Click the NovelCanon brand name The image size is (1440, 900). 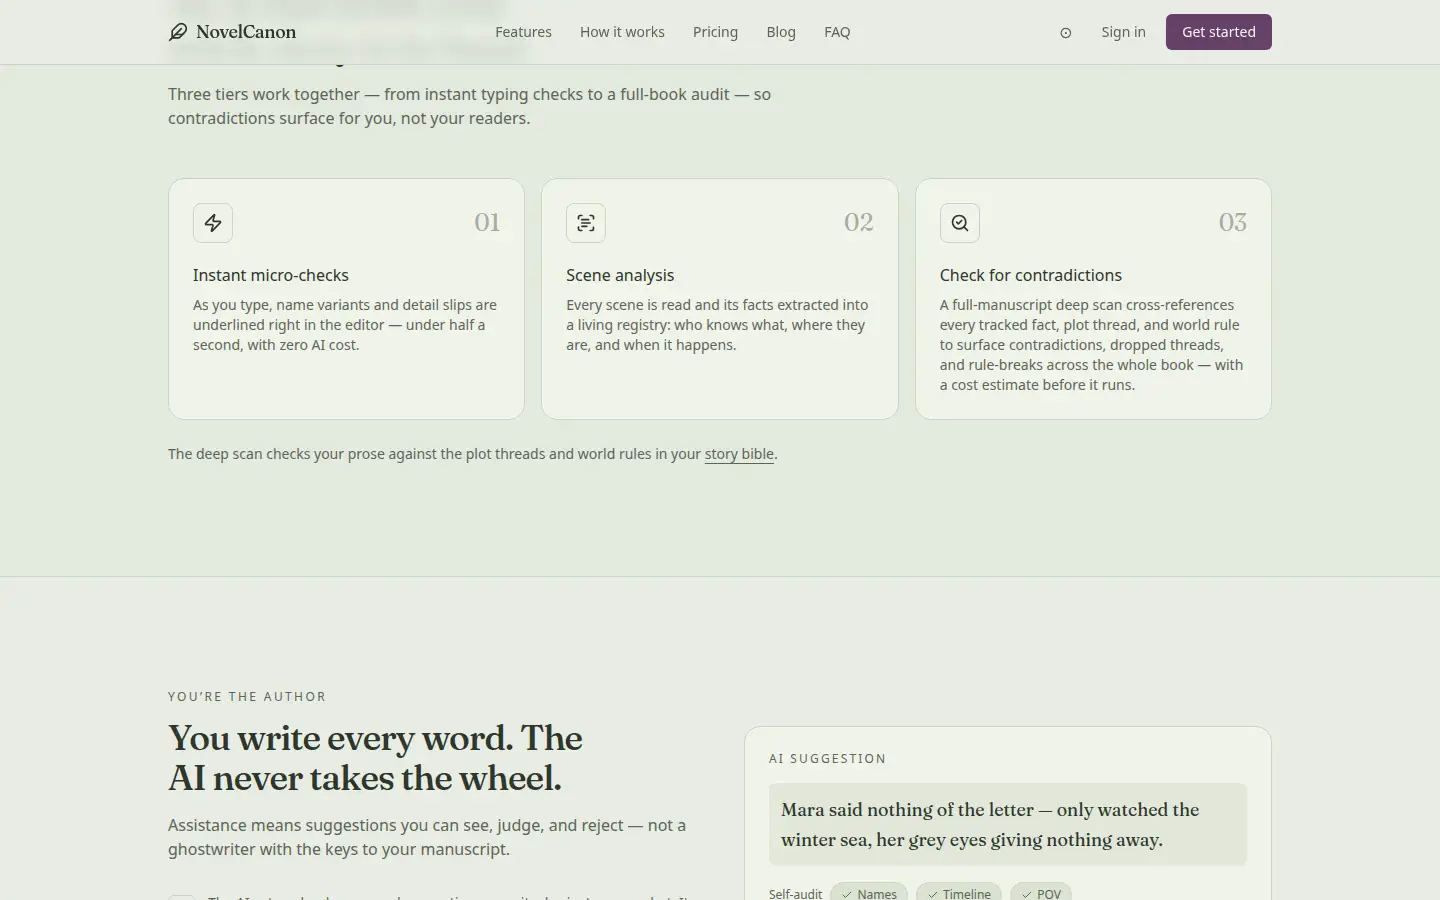(246, 32)
